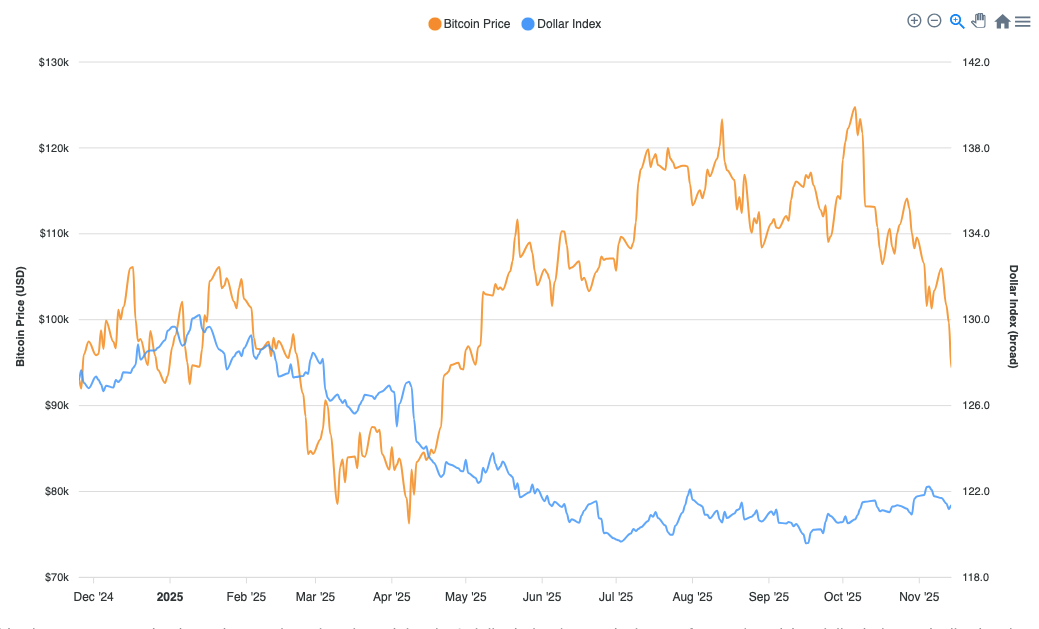Click the zoom out minus icon
Image resolution: width=1039 pixels, height=629 pixels.
(934, 20)
